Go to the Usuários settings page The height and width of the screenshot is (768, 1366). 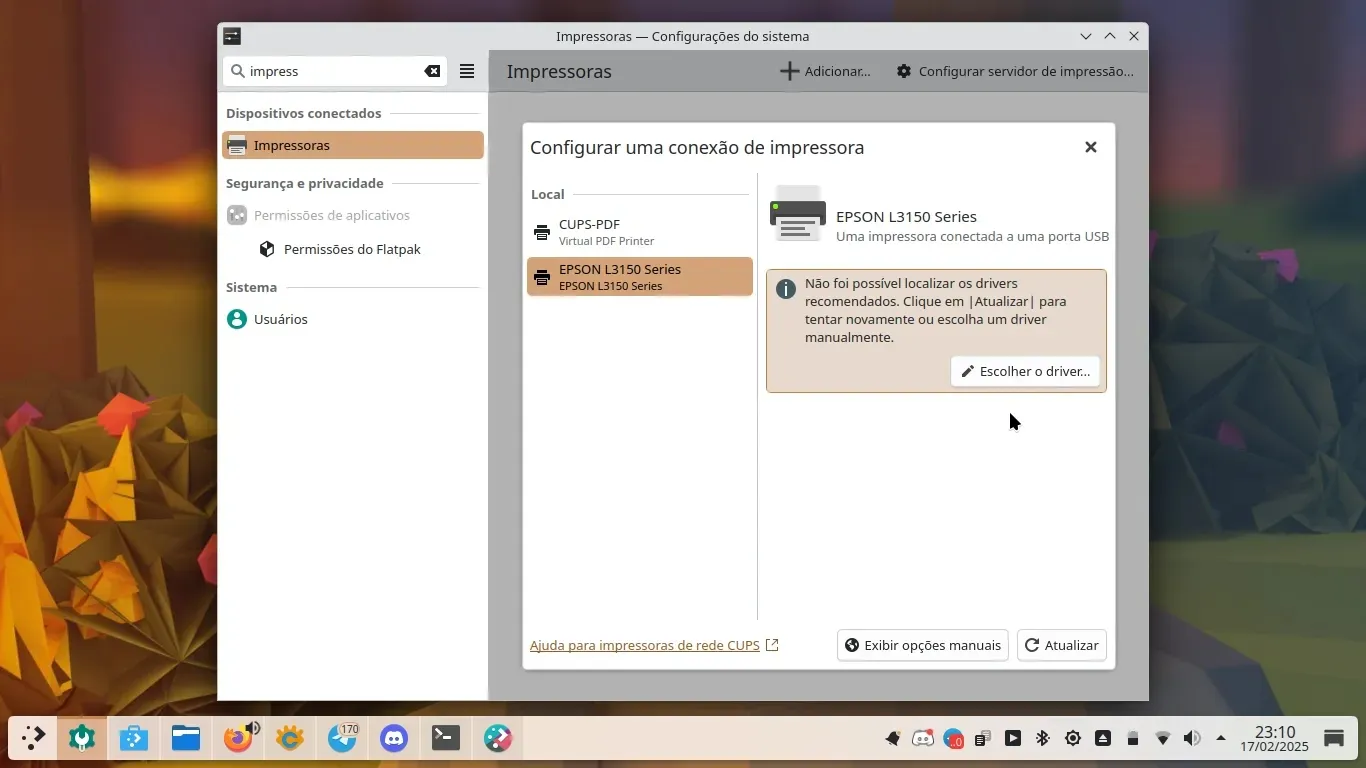click(x=280, y=319)
